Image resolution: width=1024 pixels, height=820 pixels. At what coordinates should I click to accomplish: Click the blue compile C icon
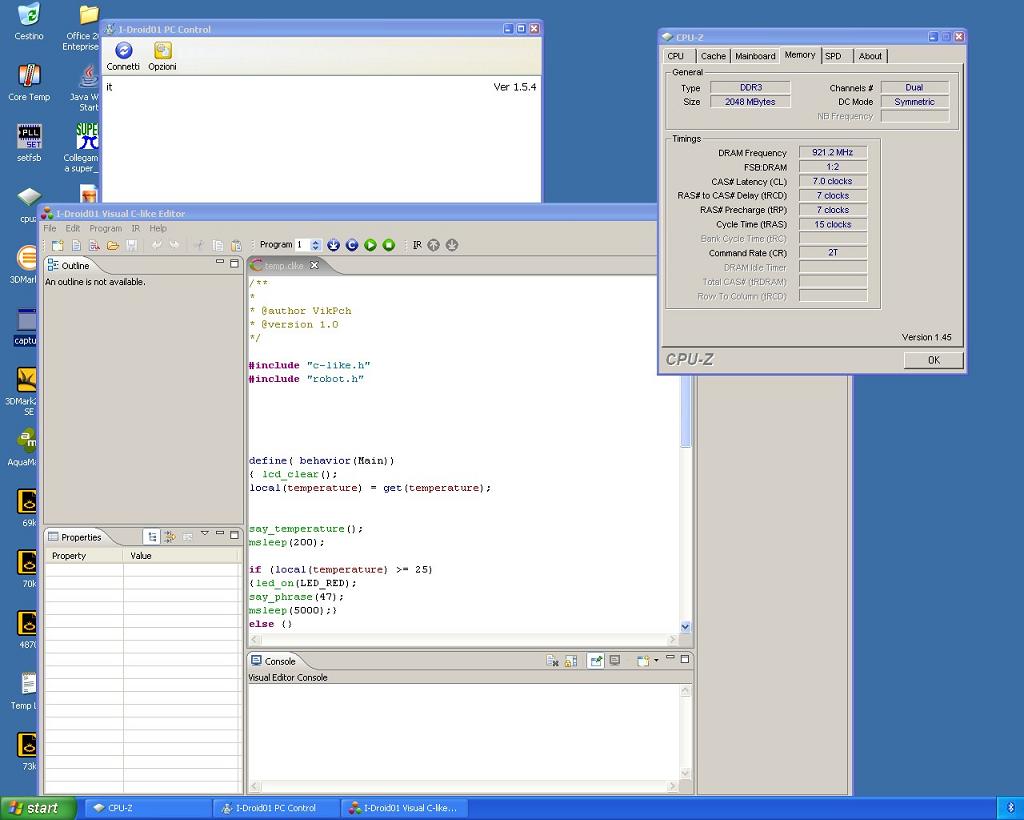(x=352, y=245)
